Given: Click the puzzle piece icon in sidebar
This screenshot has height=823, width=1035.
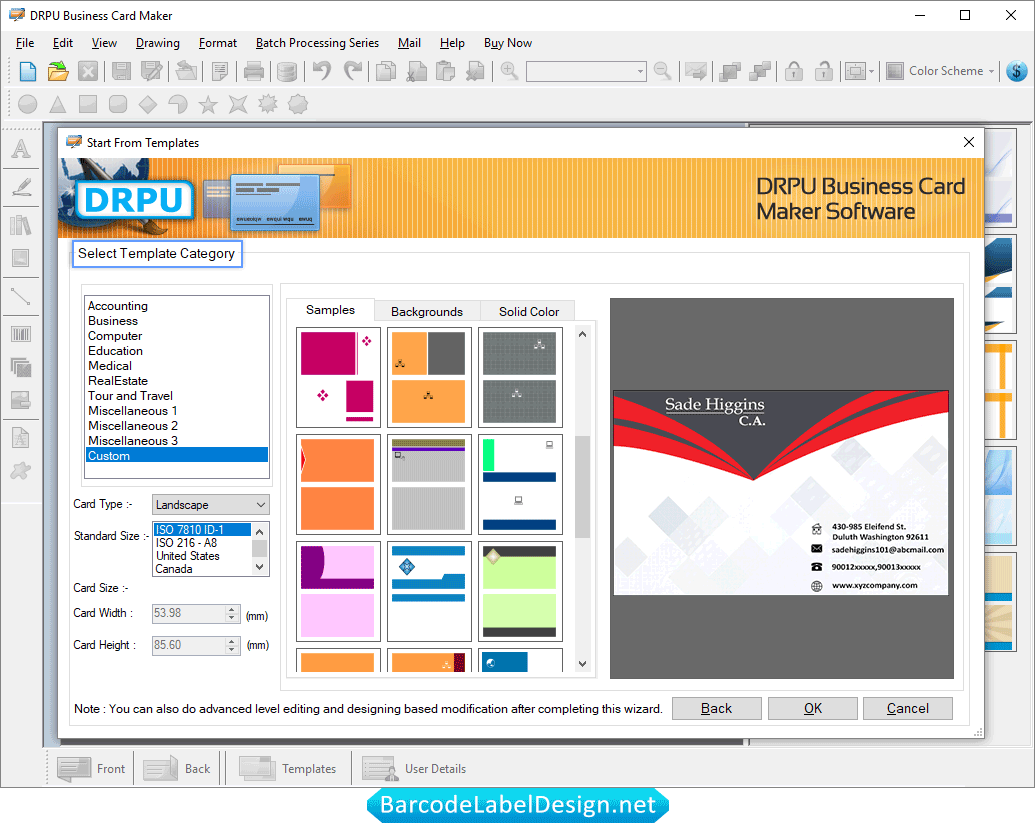Looking at the screenshot, I should click(x=21, y=471).
